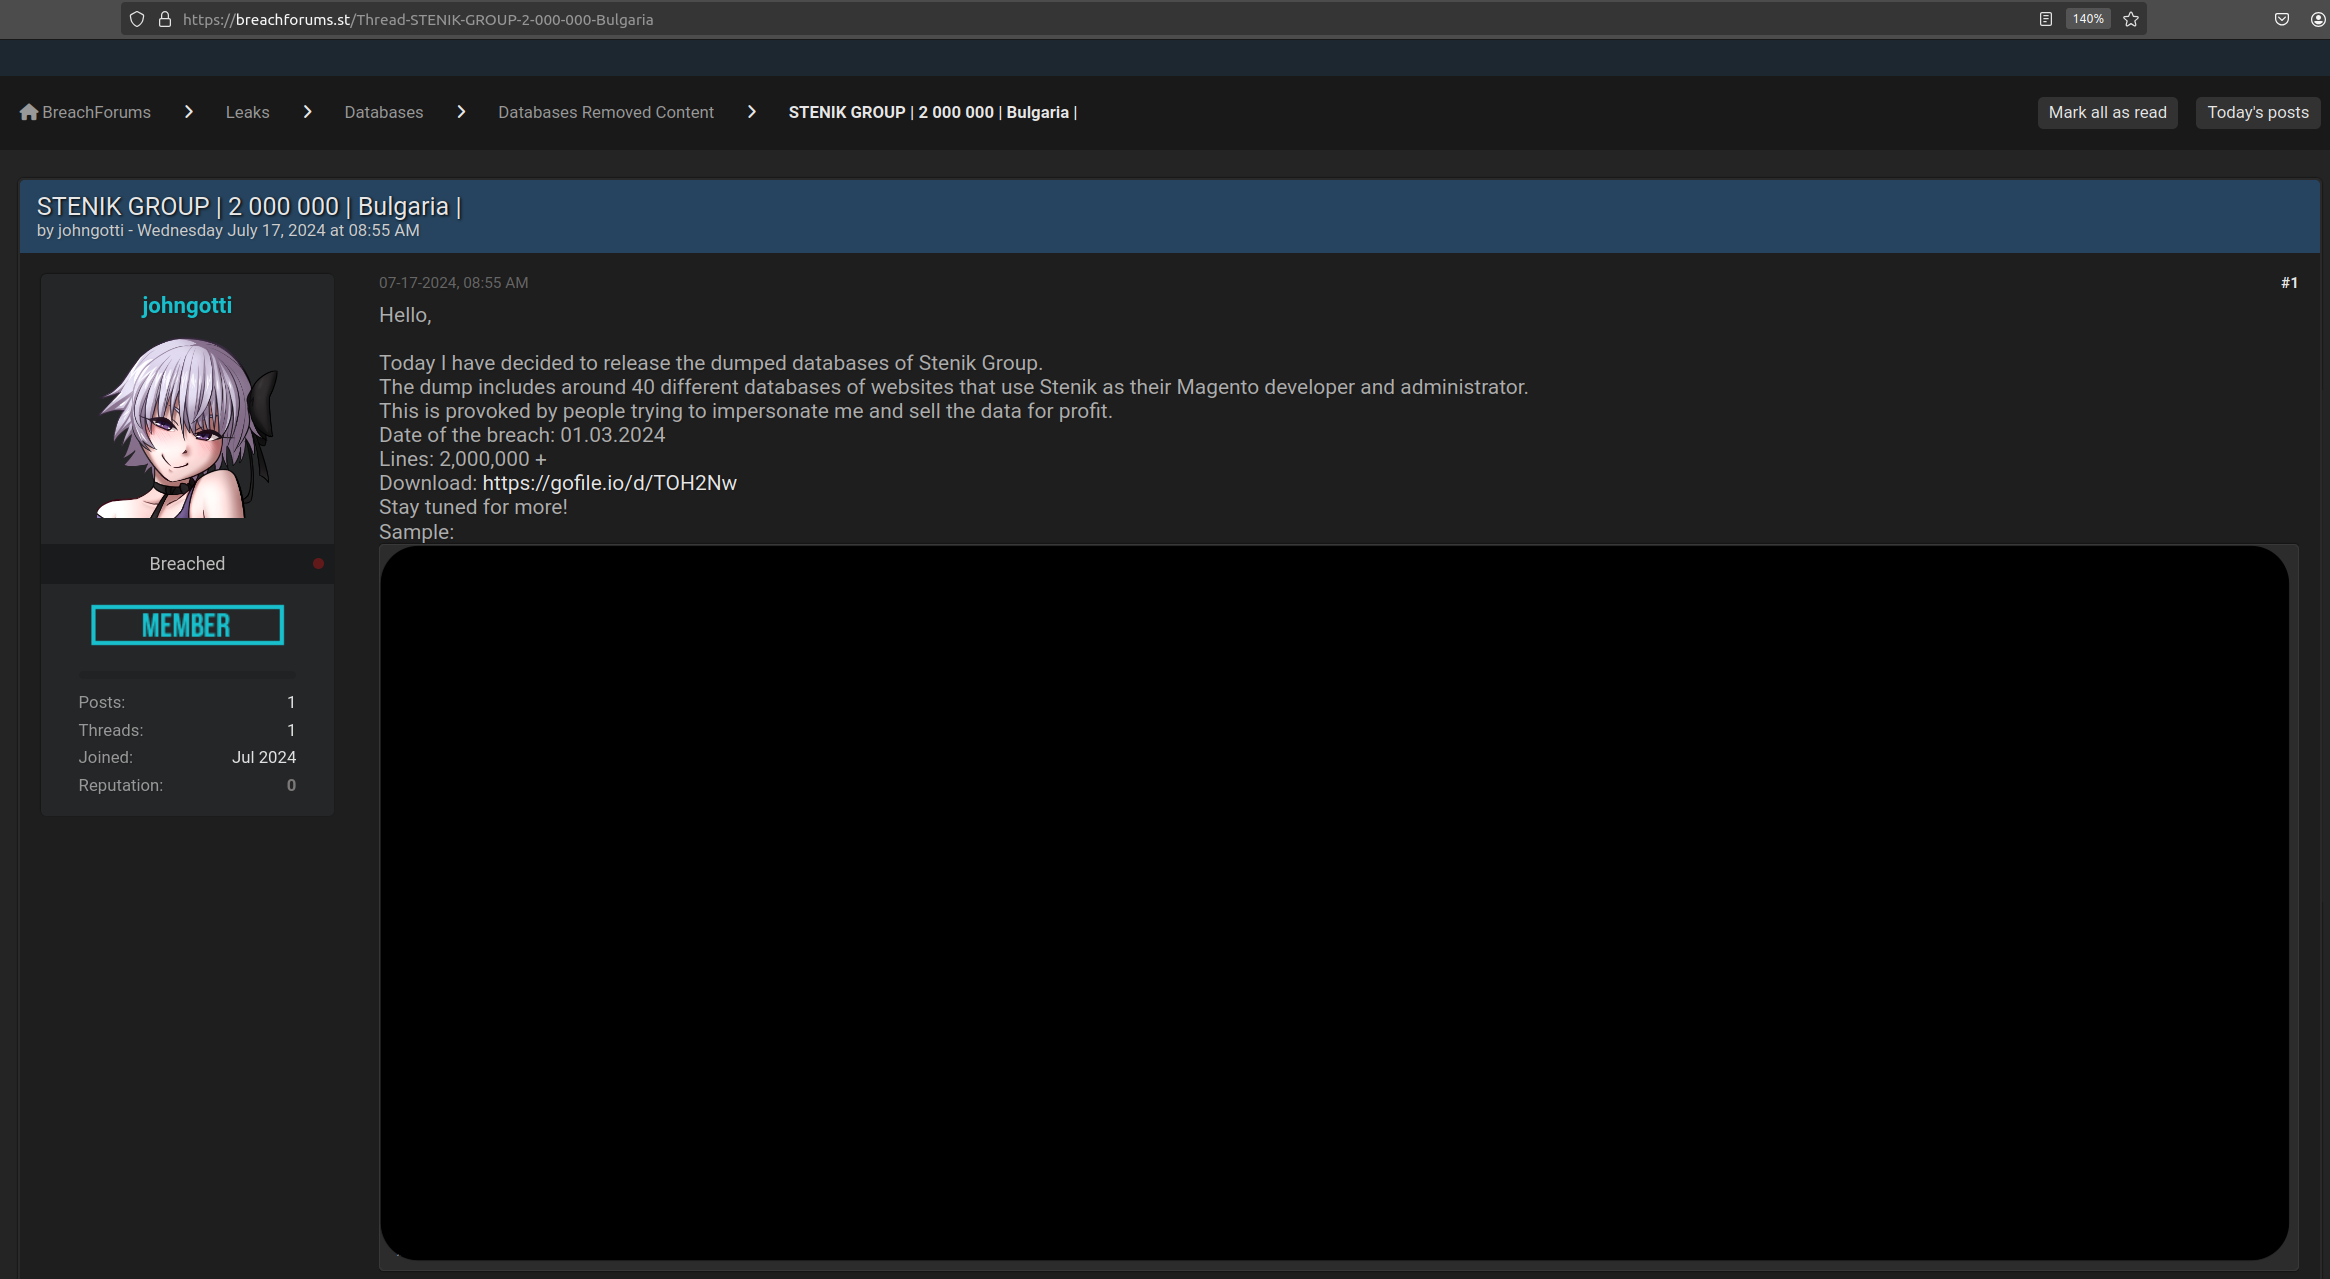Click the post timestamp 07-17-2024, 08:55 AM
Viewport: 2330px width, 1279px height.
[x=454, y=283]
